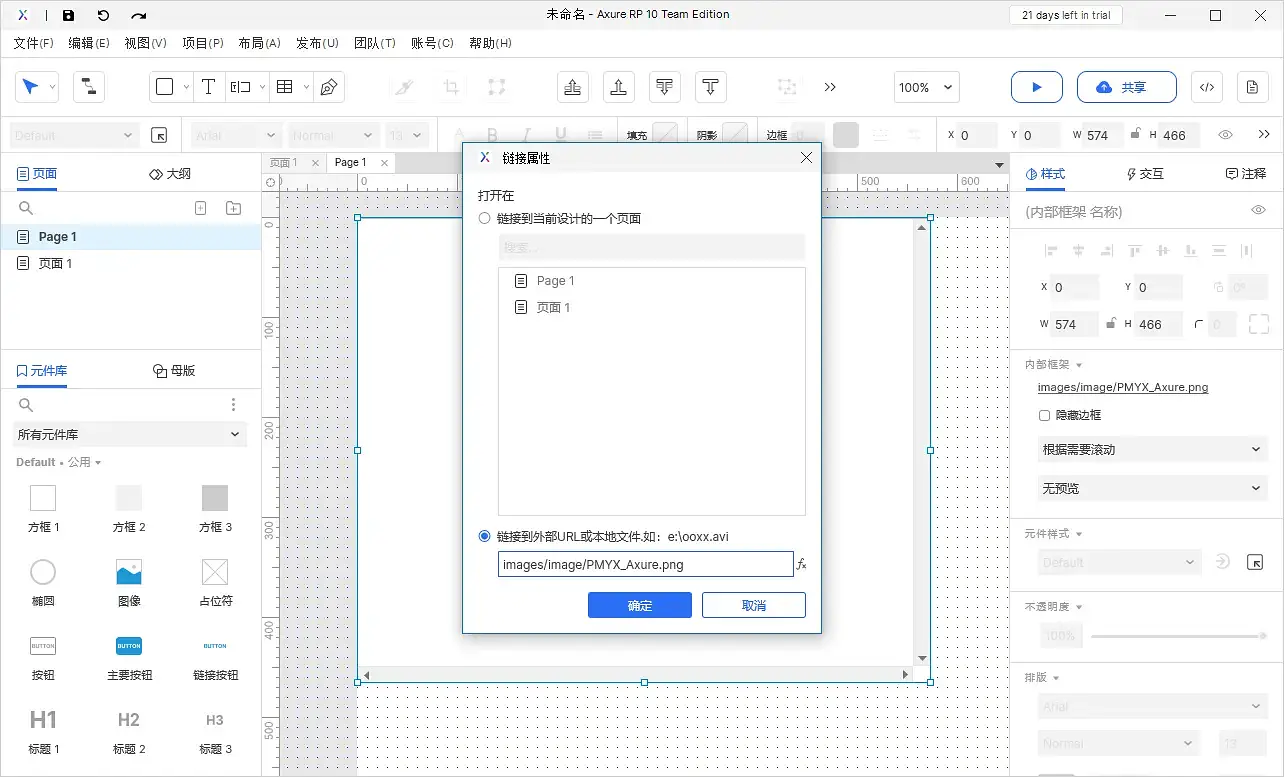Open the 项目(P) menu

tap(203, 43)
